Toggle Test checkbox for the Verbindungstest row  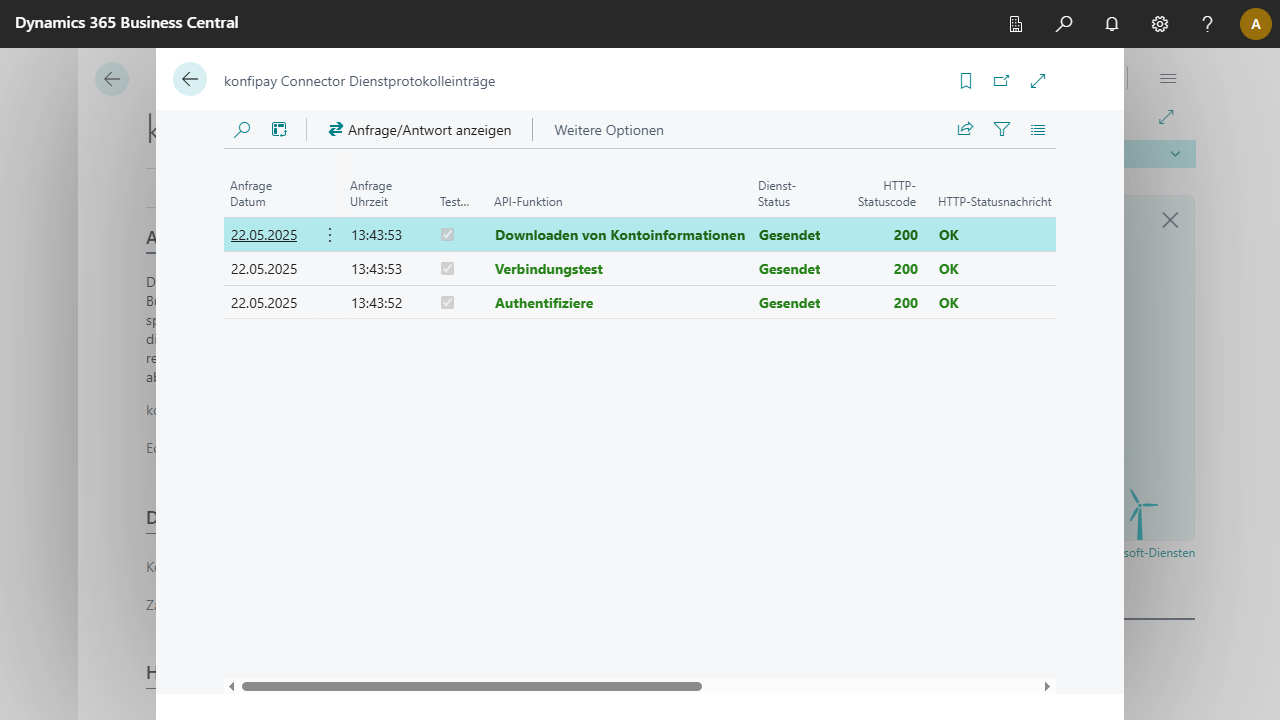[447, 269]
